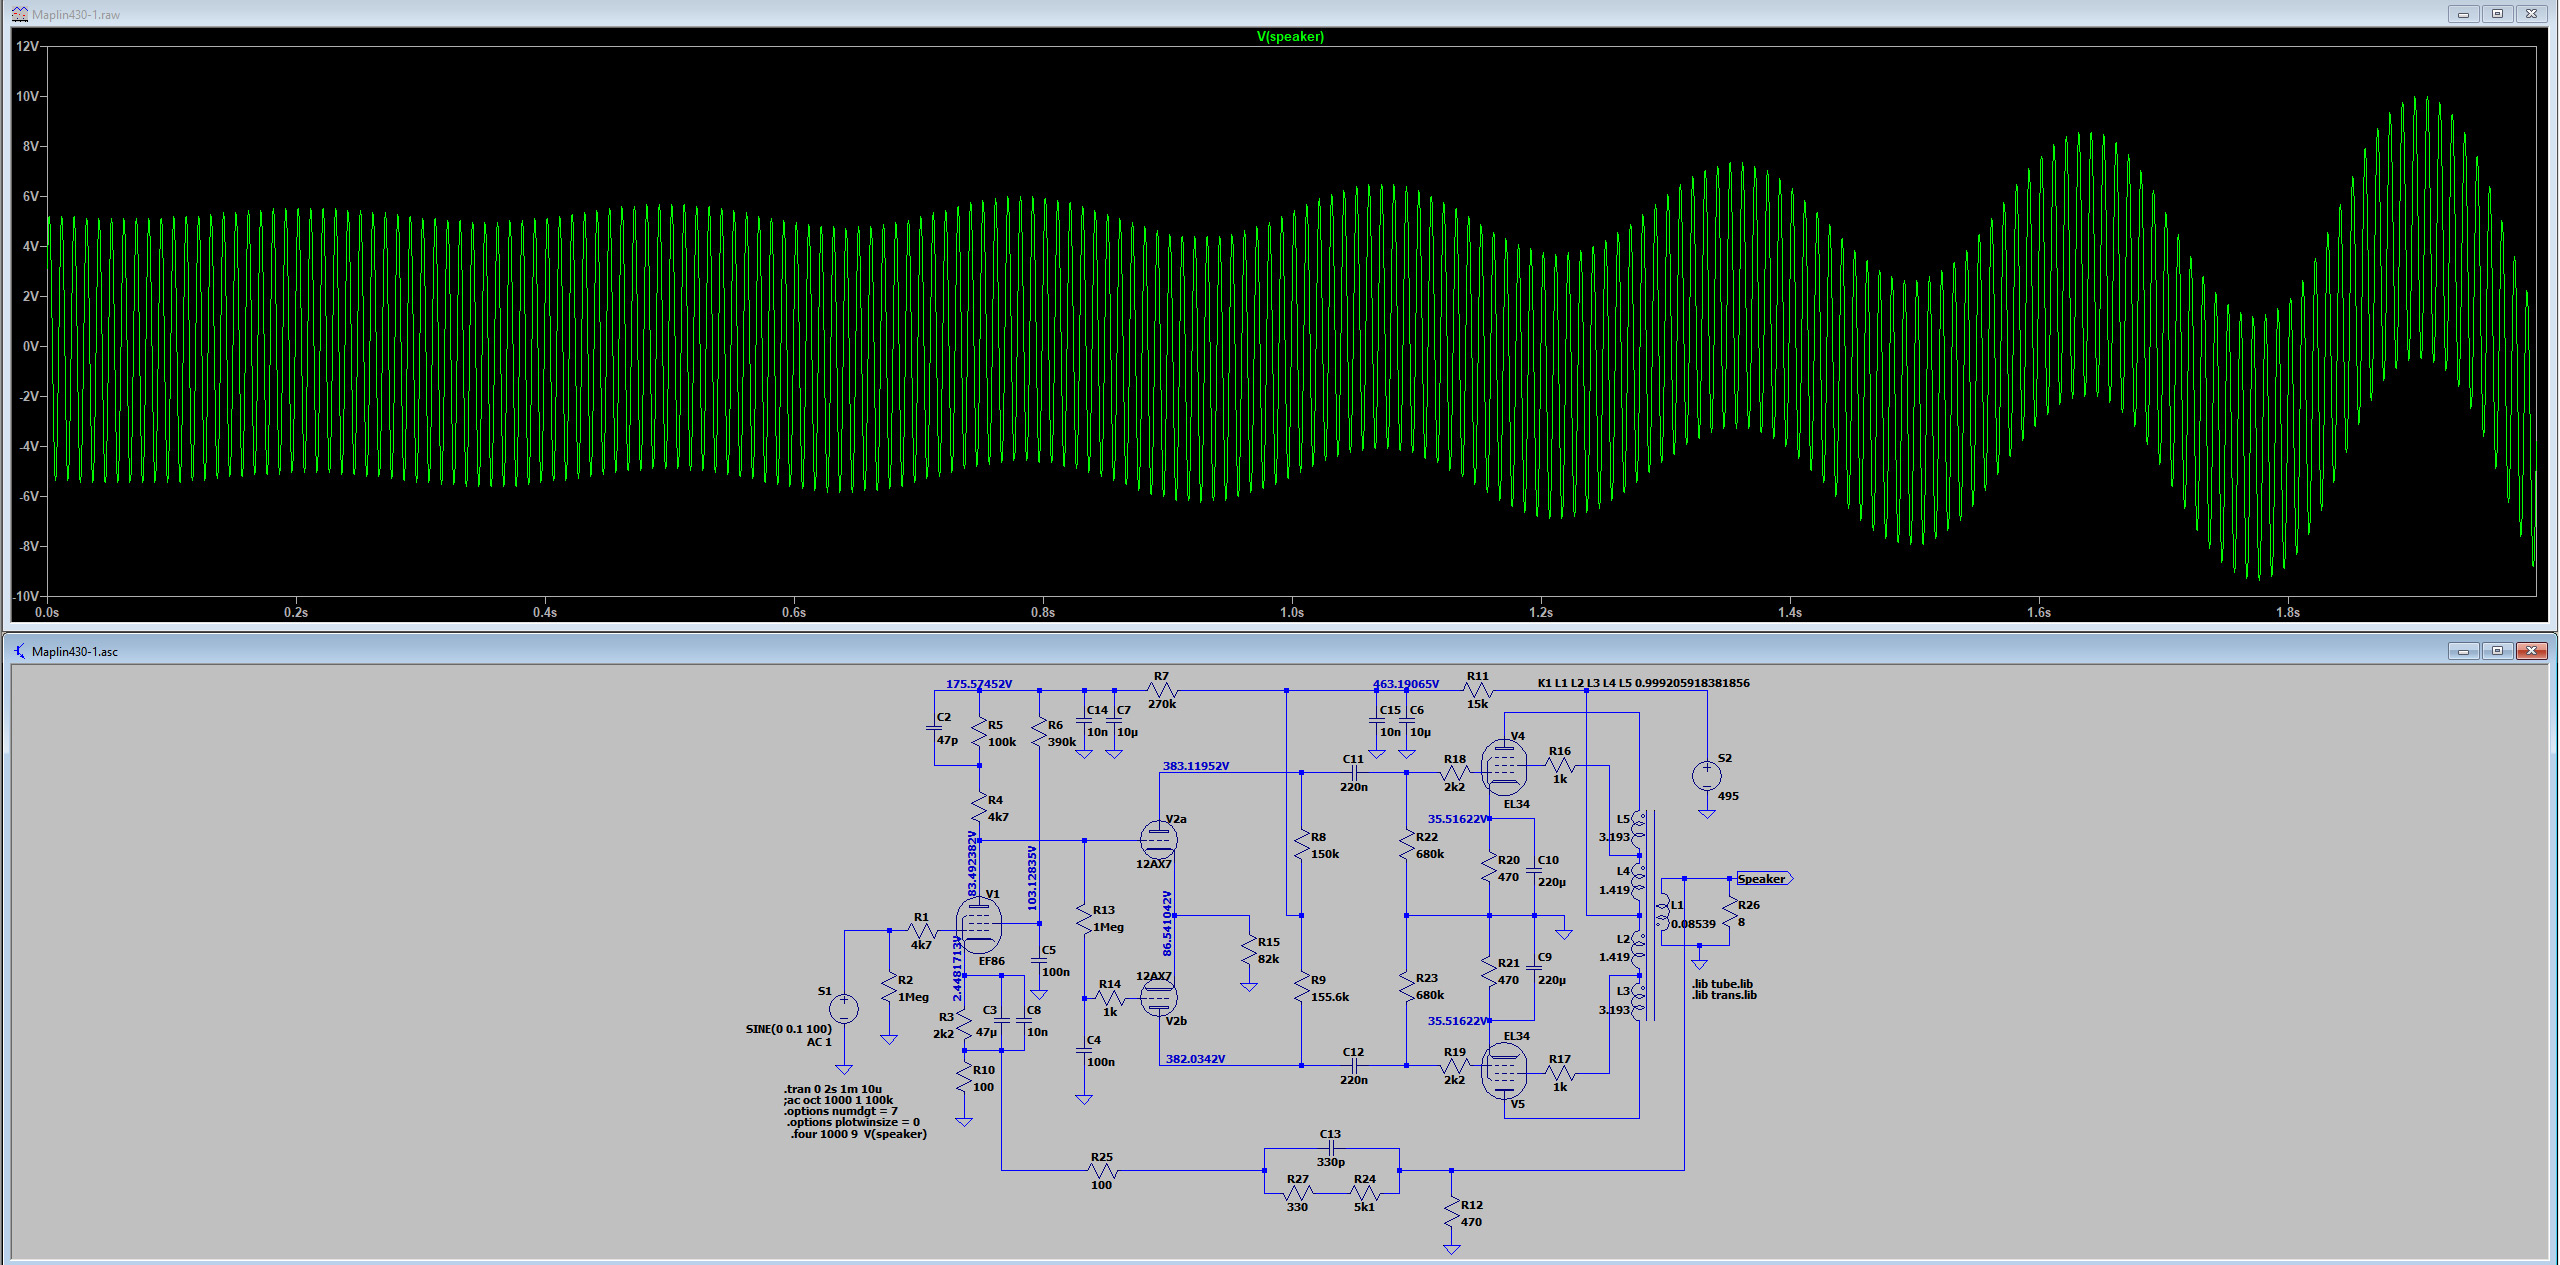Click the 383.11952V node voltage label
Screen dimensions: 2560x1265
click(x=1196, y=766)
